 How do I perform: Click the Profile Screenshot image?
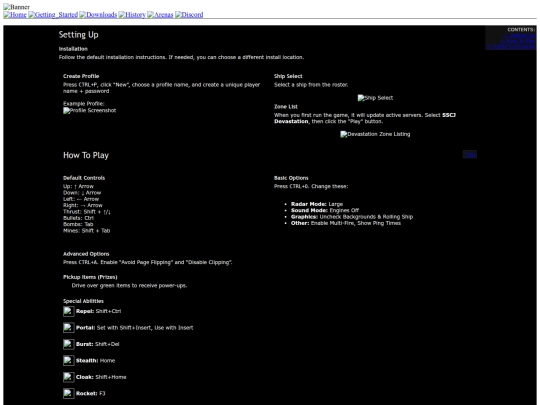pos(90,111)
